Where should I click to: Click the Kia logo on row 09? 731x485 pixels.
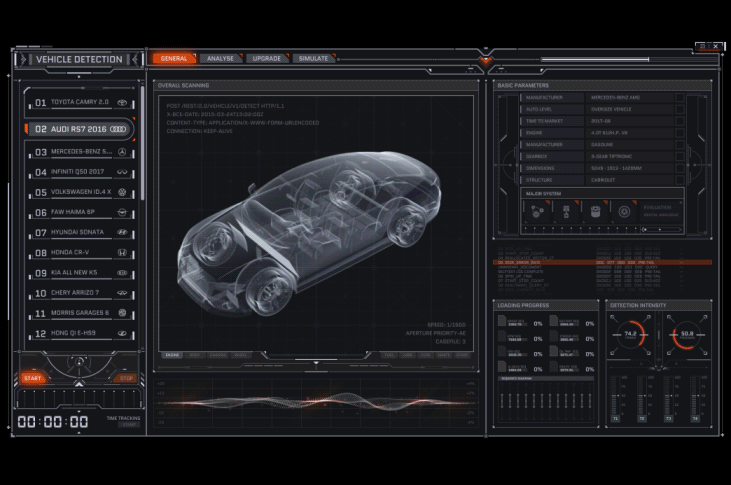[122, 272]
